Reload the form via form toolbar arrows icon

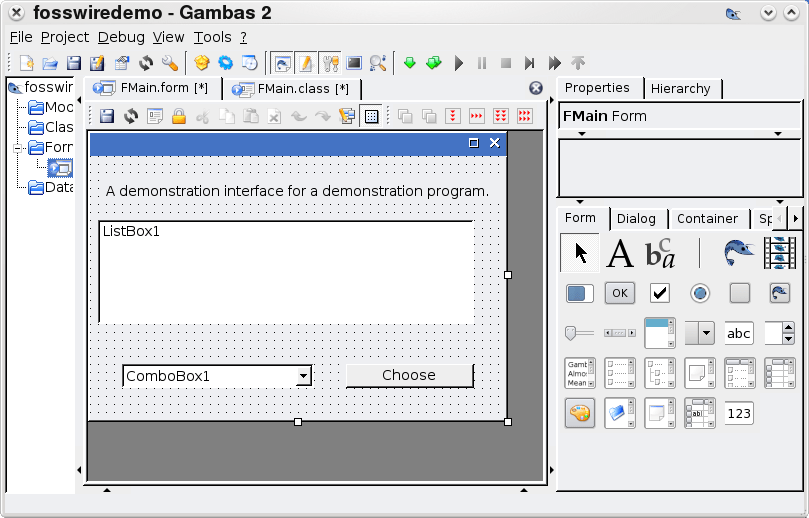[131, 116]
